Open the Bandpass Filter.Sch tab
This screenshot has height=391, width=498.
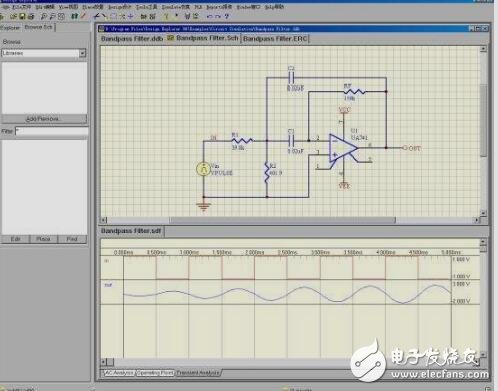point(203,38)
